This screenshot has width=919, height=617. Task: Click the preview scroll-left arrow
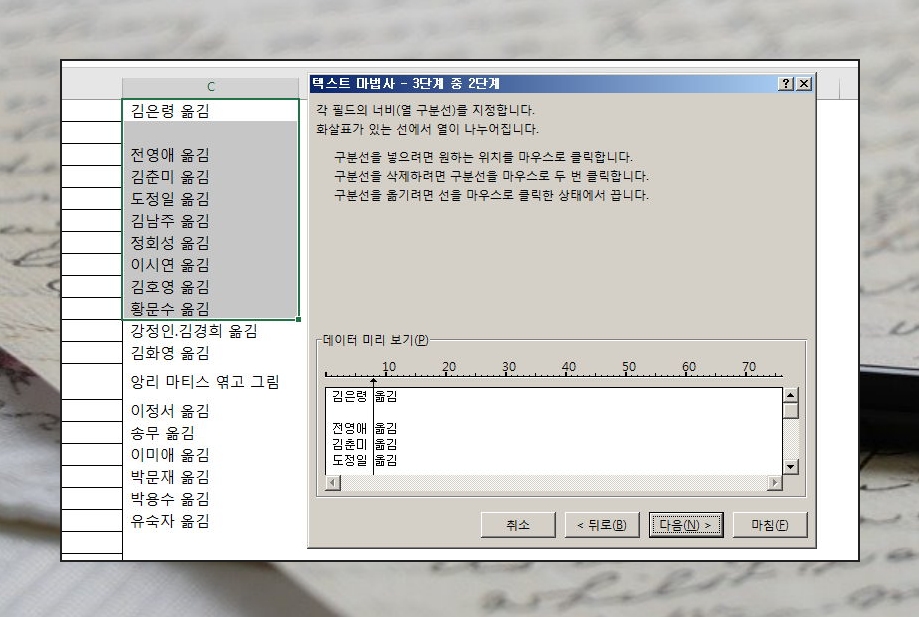[332, 482]
